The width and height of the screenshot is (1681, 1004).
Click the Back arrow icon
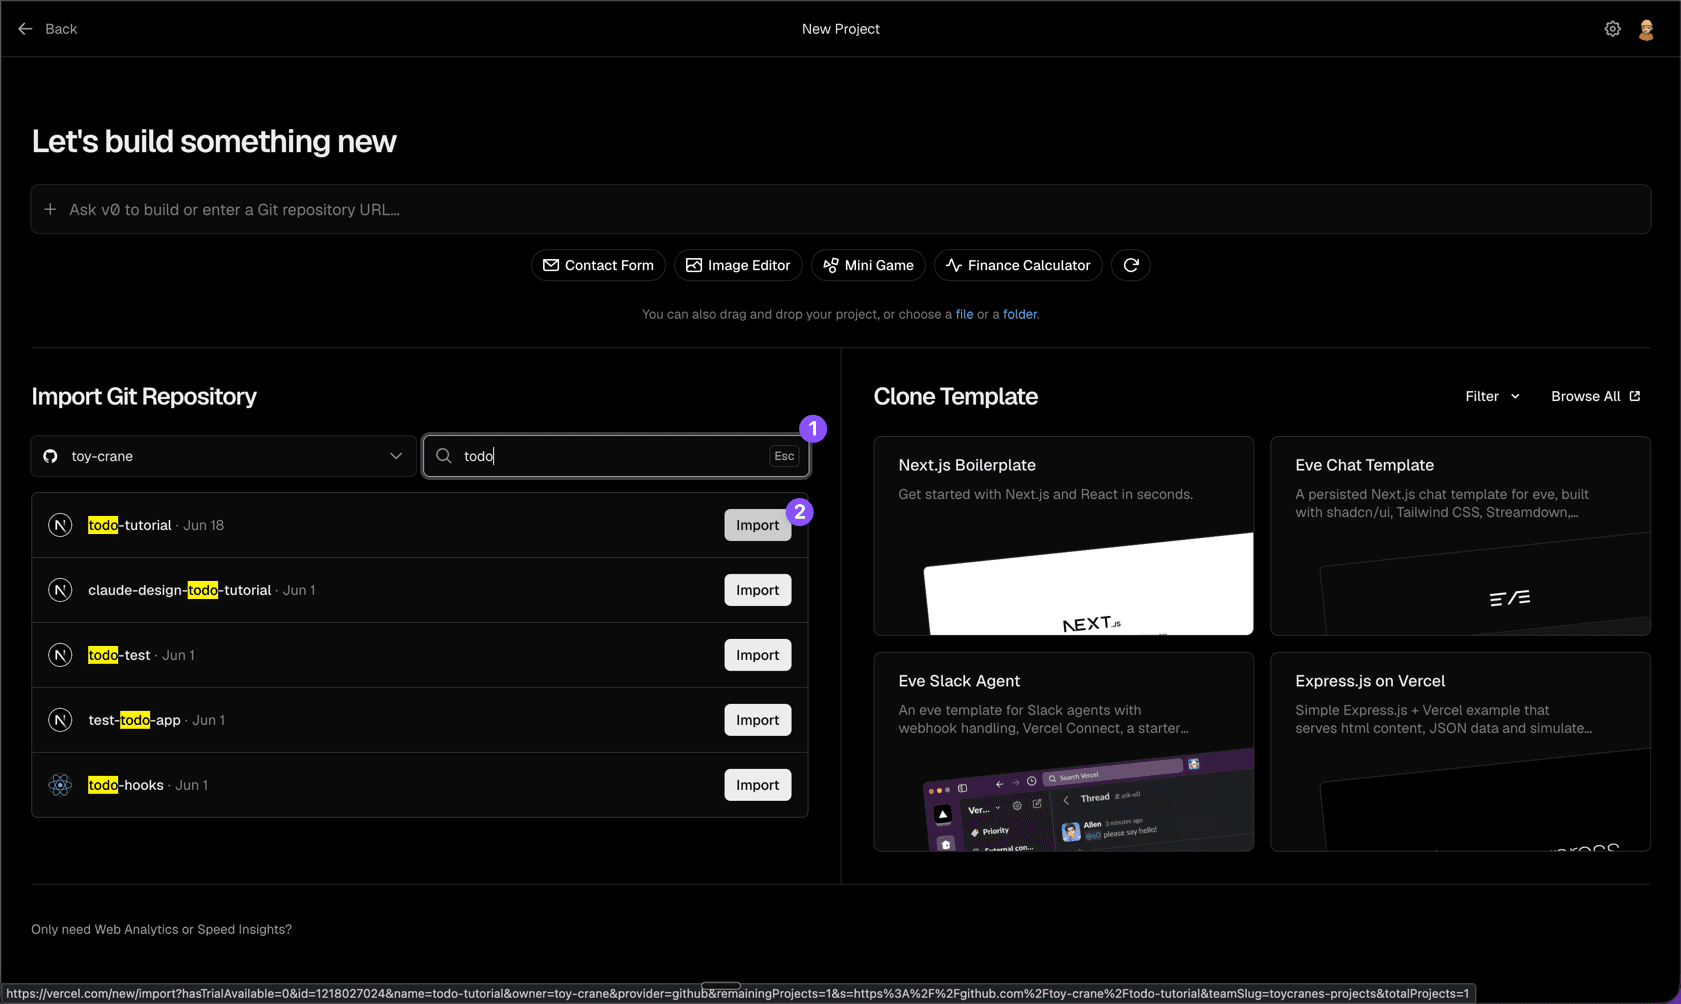coord(25,29)
